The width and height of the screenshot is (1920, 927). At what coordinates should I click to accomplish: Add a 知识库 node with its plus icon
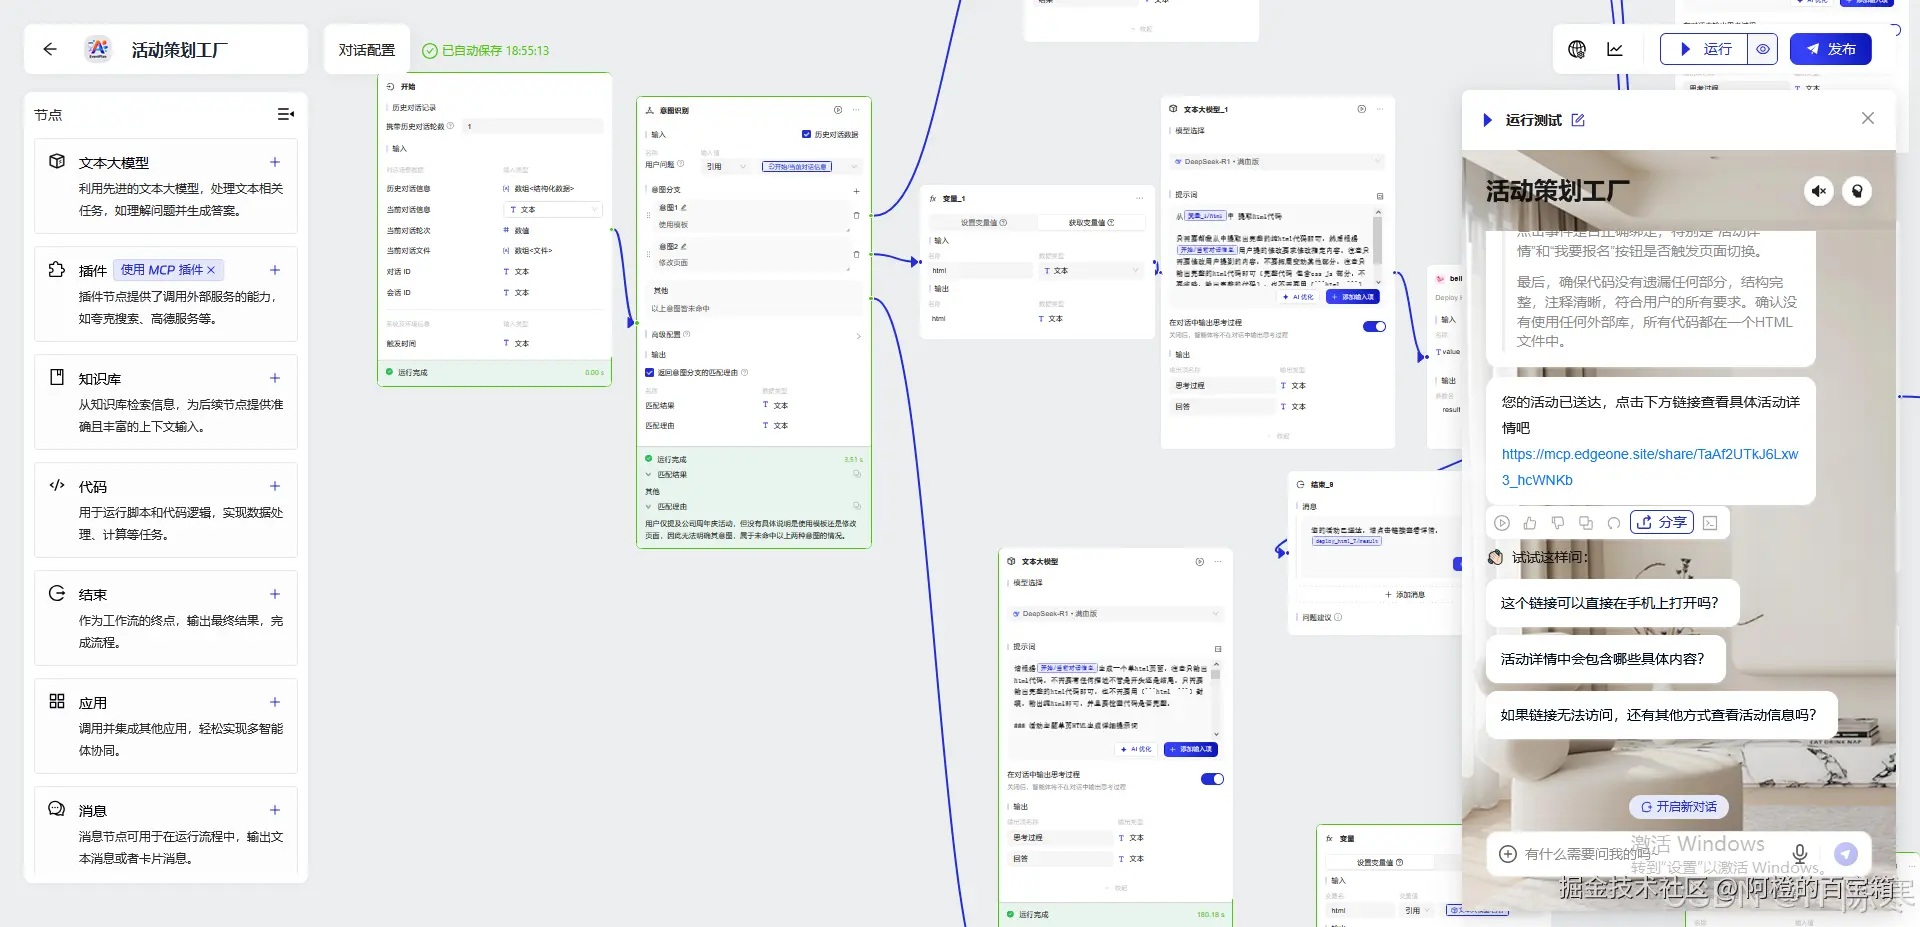[275, 378]
